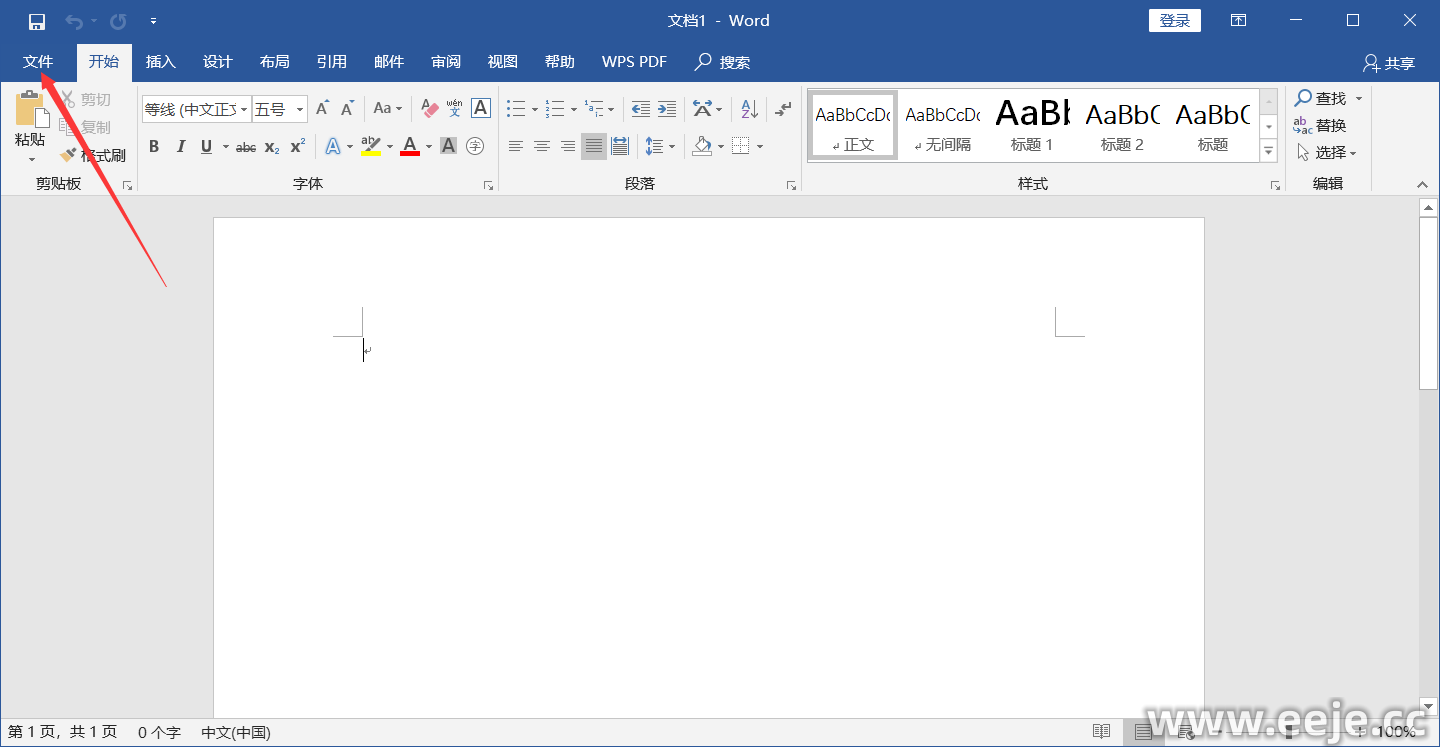Click the Increase Indent icon
1440x747 pixels.
(x=667, y=108)
